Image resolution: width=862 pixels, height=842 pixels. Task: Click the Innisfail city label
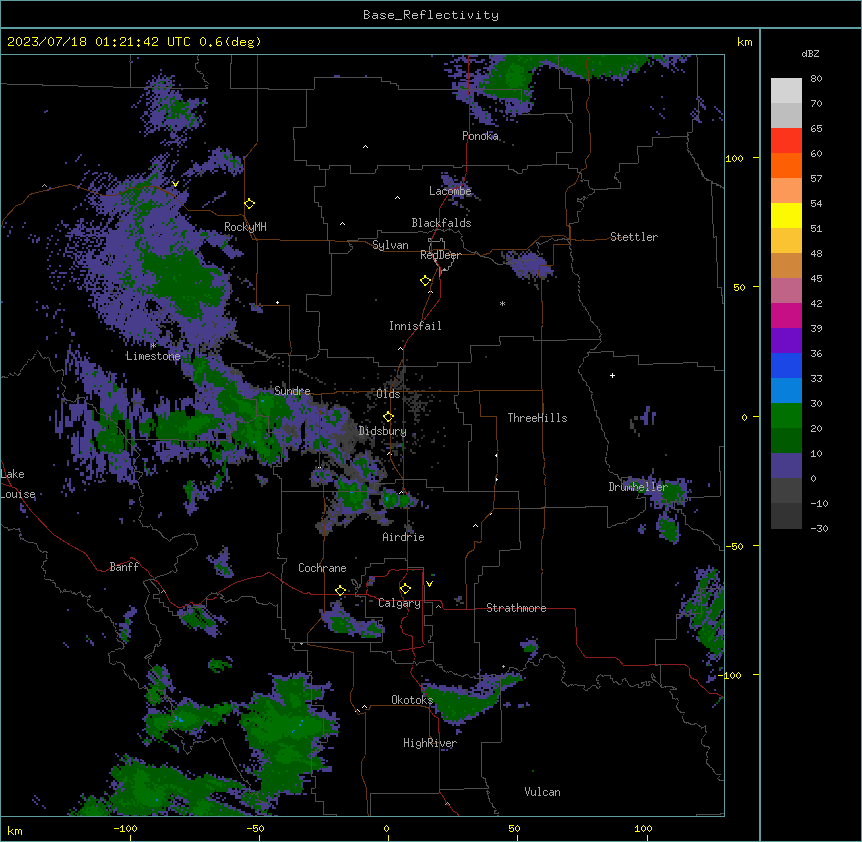[x=415, y=326]
